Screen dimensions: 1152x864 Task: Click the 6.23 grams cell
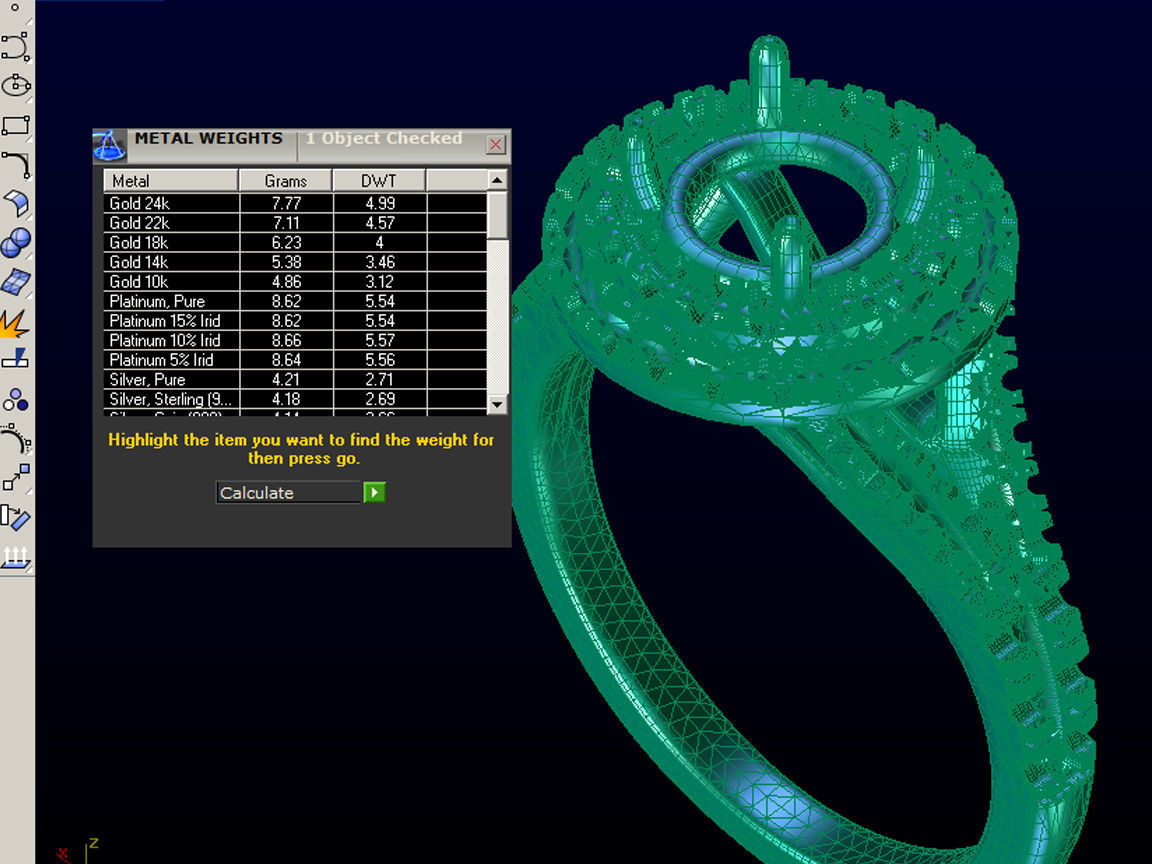[x=286, y=242]
